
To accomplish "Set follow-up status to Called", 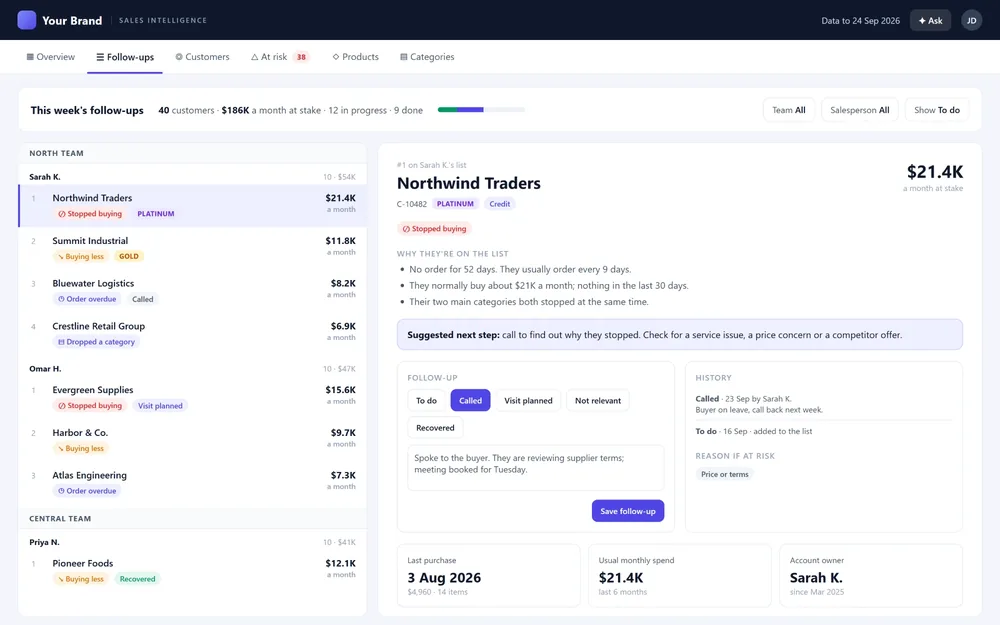I will (x=471, y=401).
